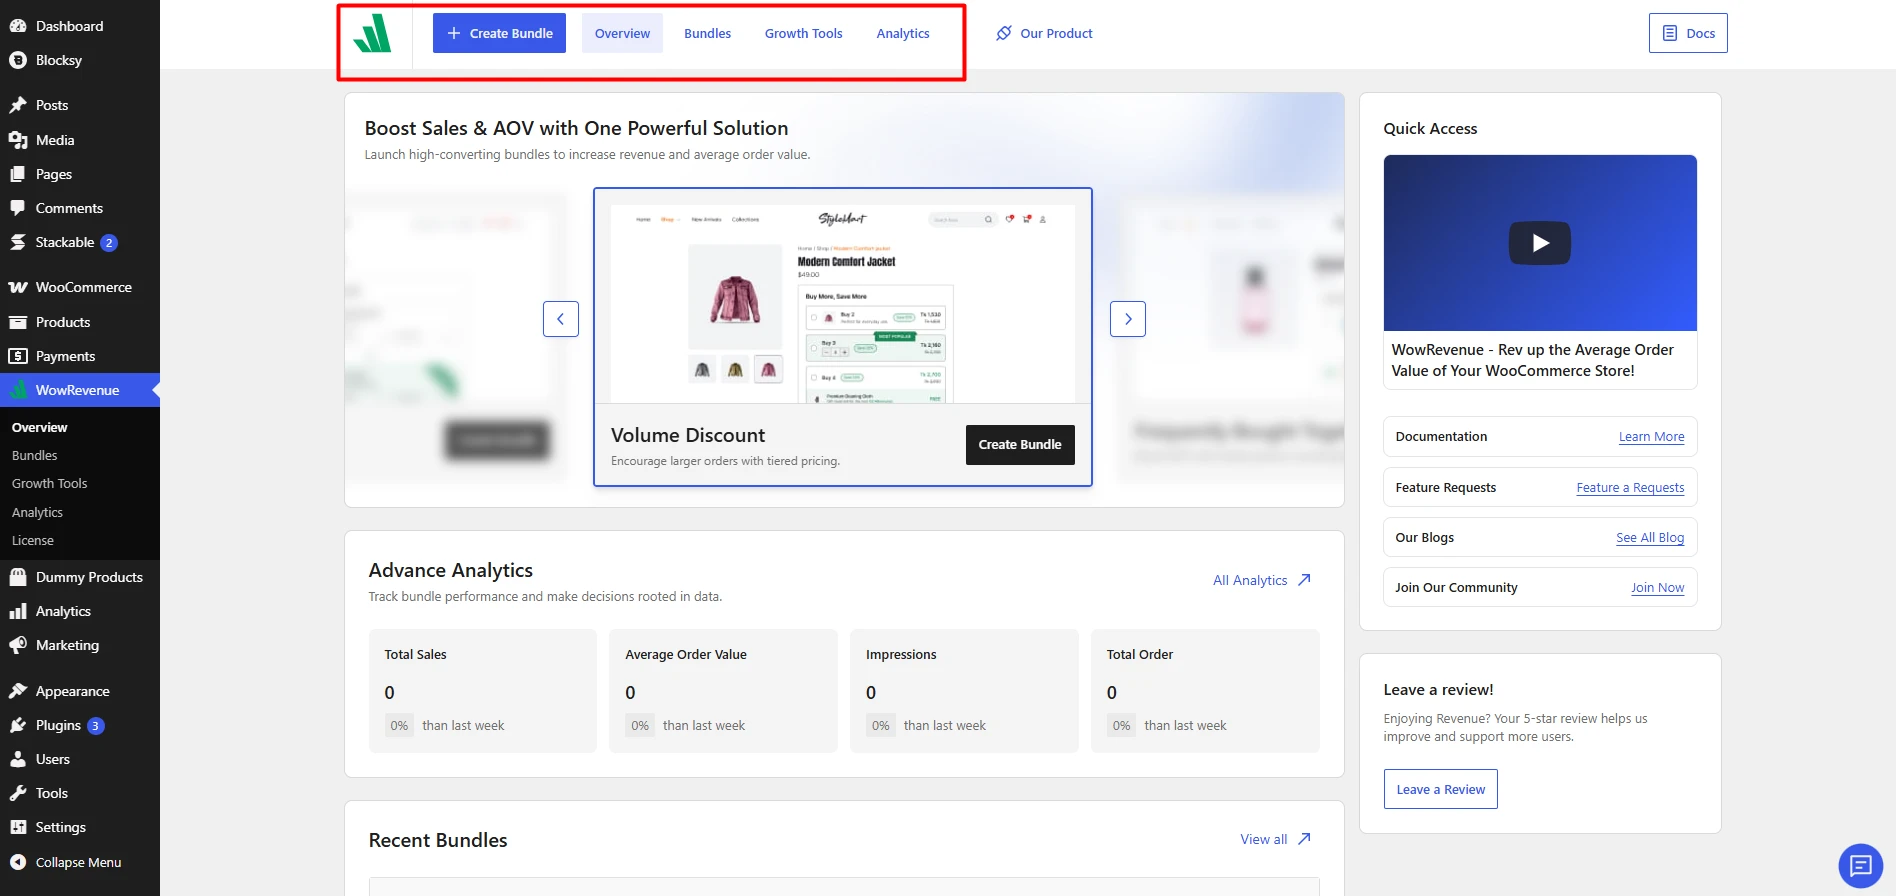
Task: Open Growth Tools in the sidebar submenu
Action: pos(50,483)
